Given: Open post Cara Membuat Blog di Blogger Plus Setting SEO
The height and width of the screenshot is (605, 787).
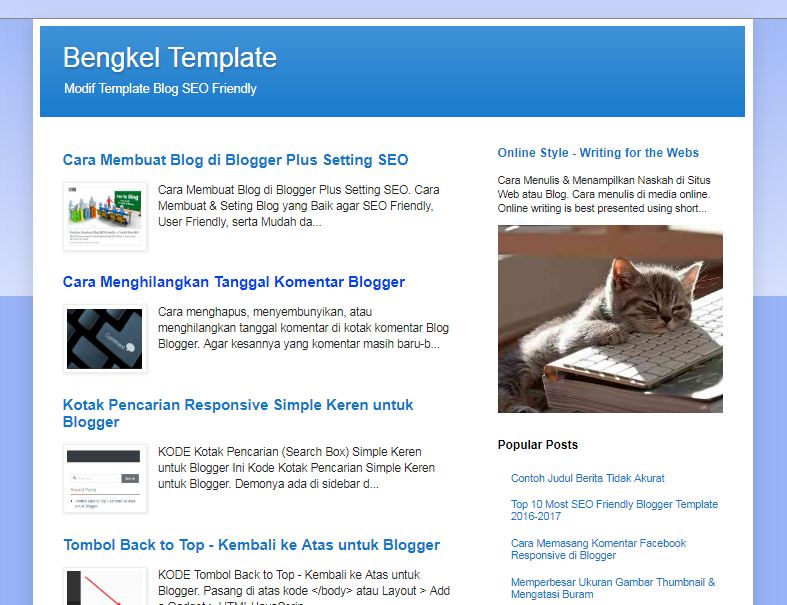Looking at the screenshot, I should point(235,160).
